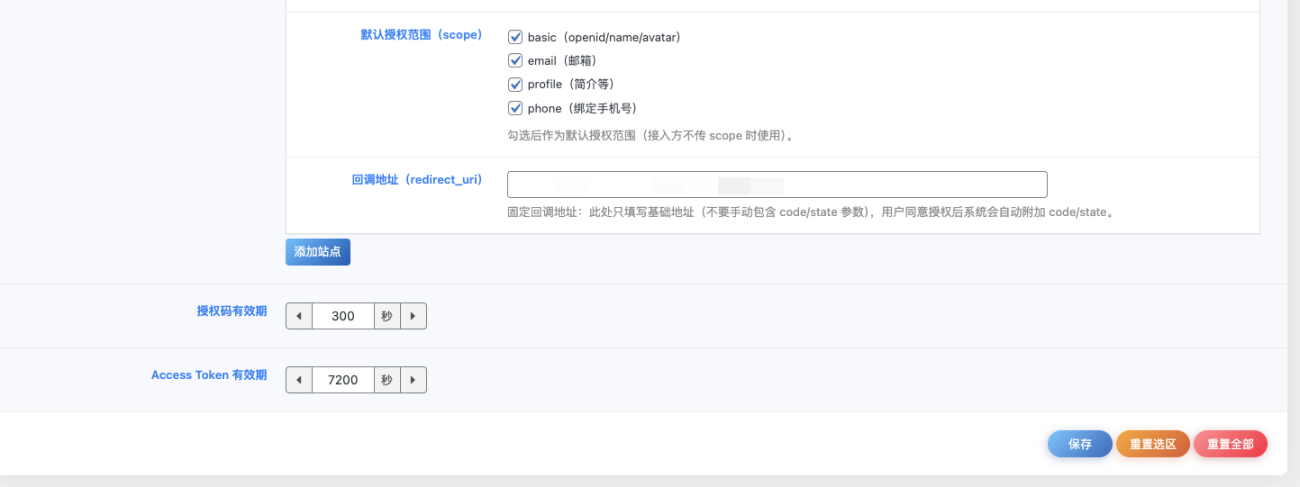Click the red 重置全部 button
The width and height of the screenshot is (1300, 487).
tap(1230, 444)
